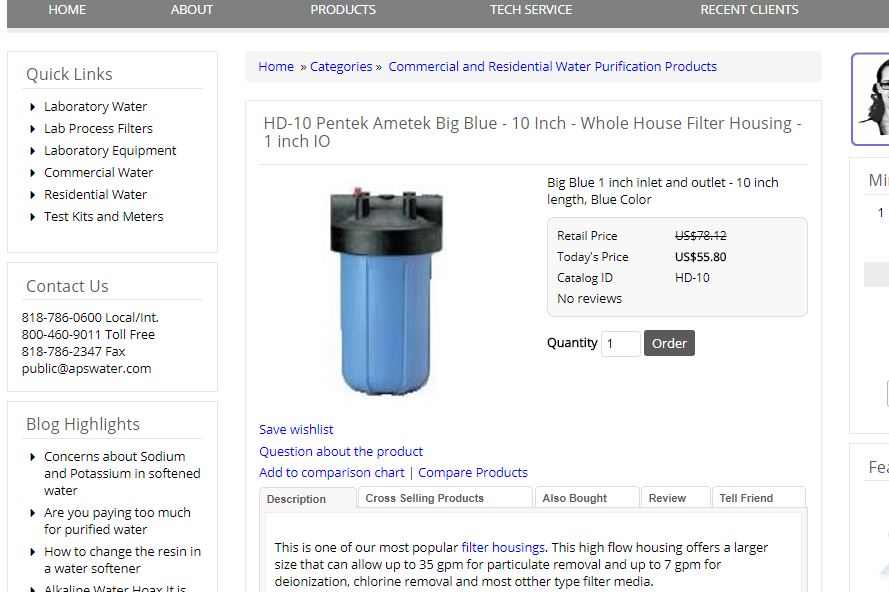The height and width of the screenshot is (592, 889).
Task: Click the Save wishlist link
Action: [296, 430]
